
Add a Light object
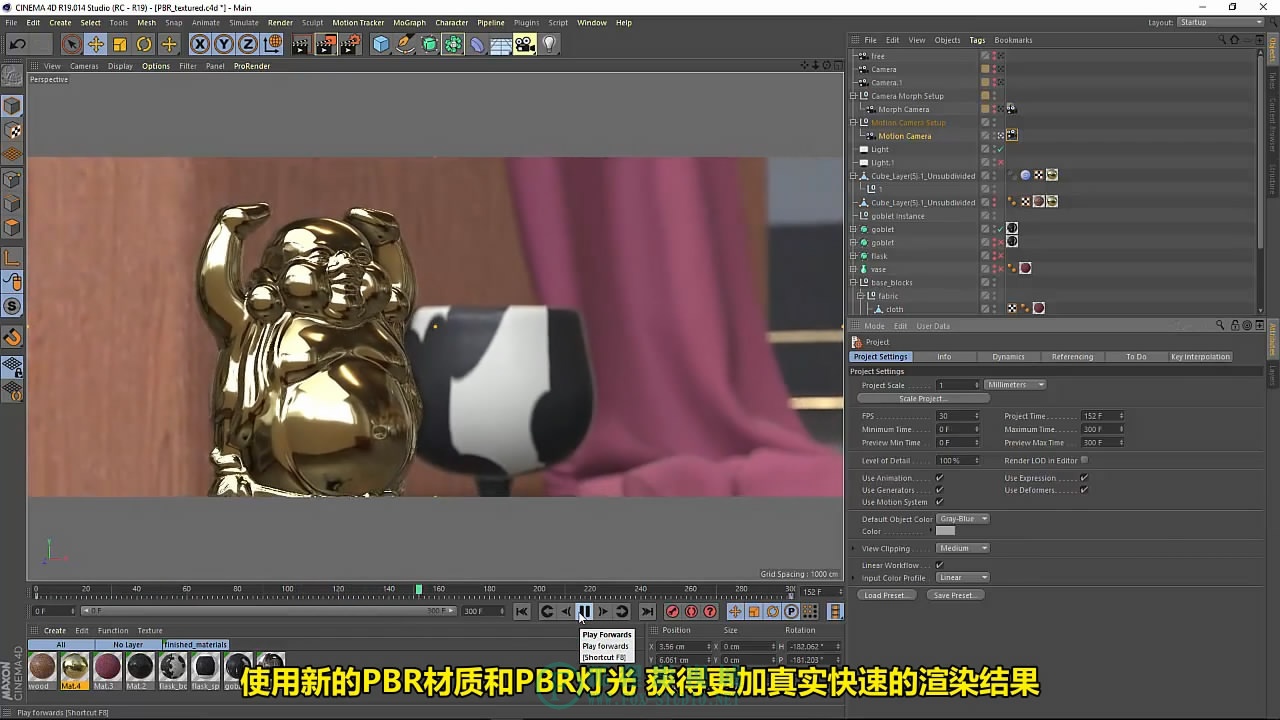[x=549, y=44]
